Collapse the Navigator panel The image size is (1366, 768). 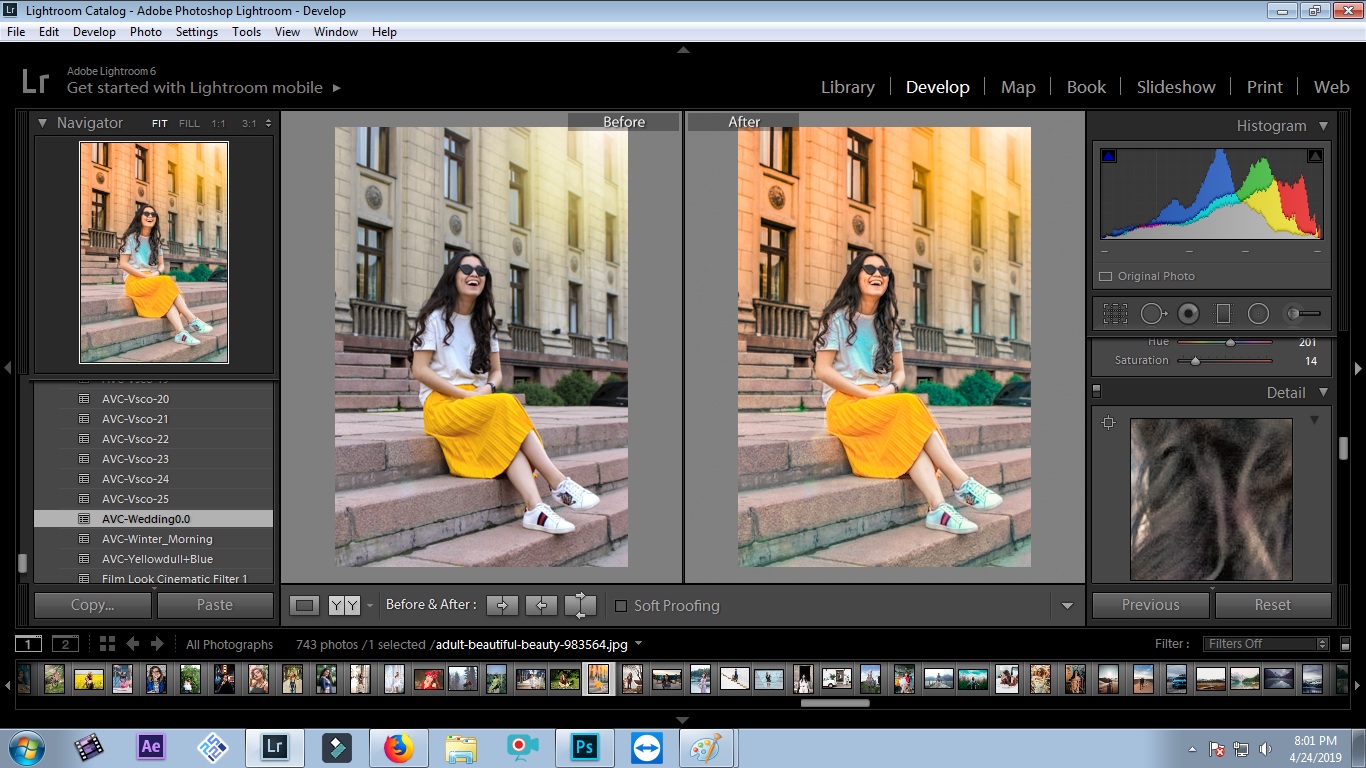click(x=43, y=123)
